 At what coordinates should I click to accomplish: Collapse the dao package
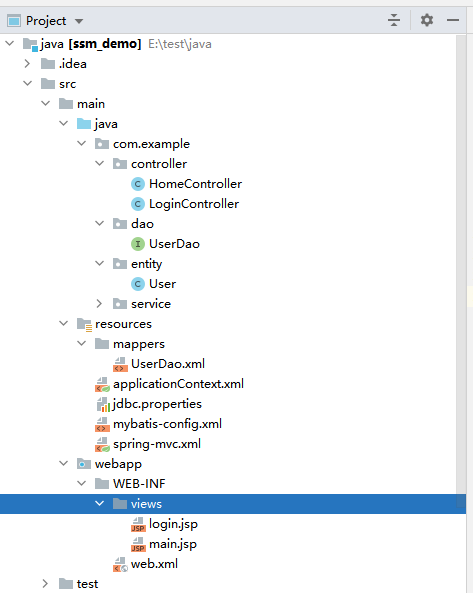click(x=99, y=224)
